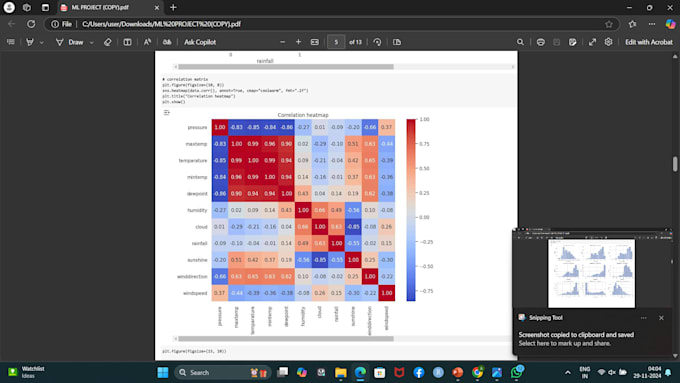The height and width of the screenshot is (383, 680).
Task: Open WhatsApp from taskbar
Action: [x=517, y=372]
